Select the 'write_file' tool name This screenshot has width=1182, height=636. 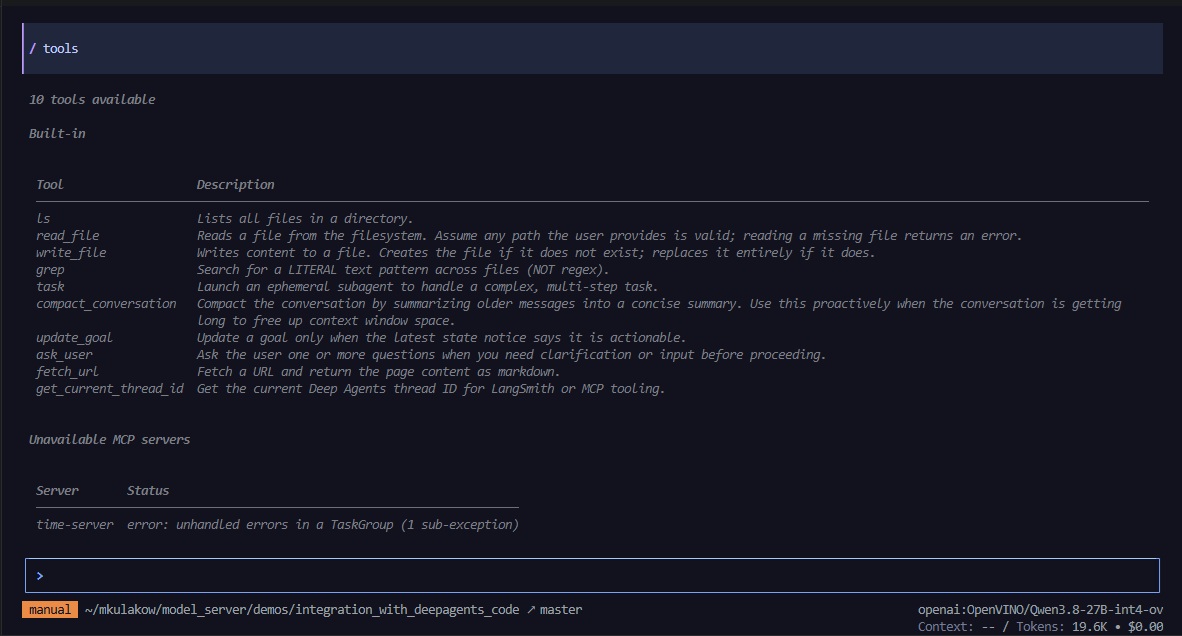(x=71, y=252)
